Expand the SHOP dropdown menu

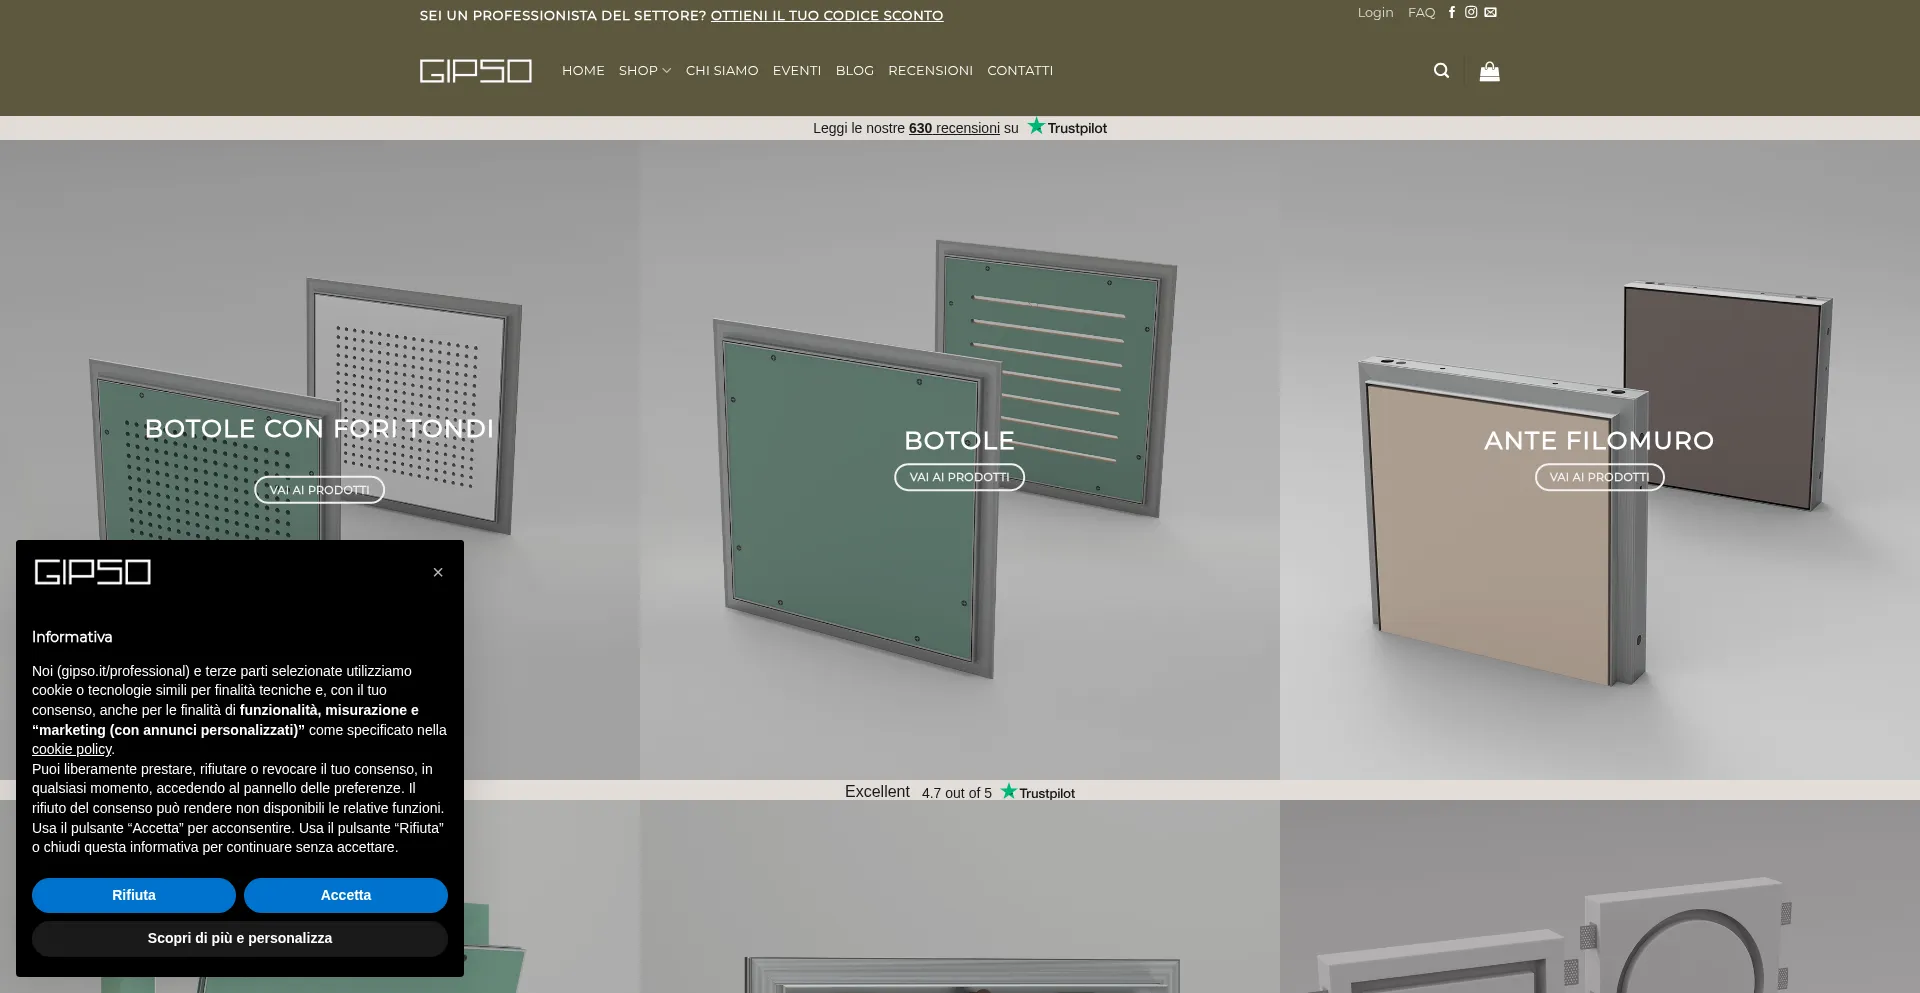645,71
